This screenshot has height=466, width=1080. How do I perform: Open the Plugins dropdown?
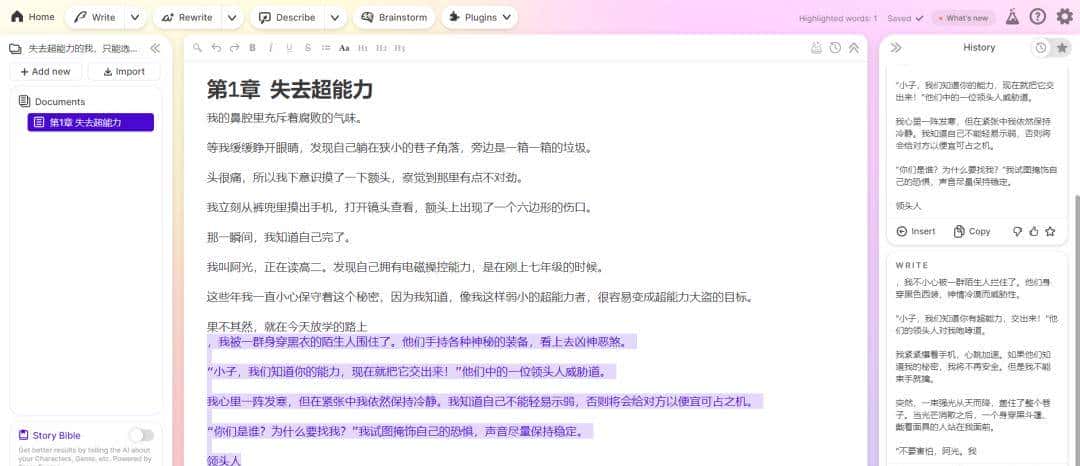479,17
